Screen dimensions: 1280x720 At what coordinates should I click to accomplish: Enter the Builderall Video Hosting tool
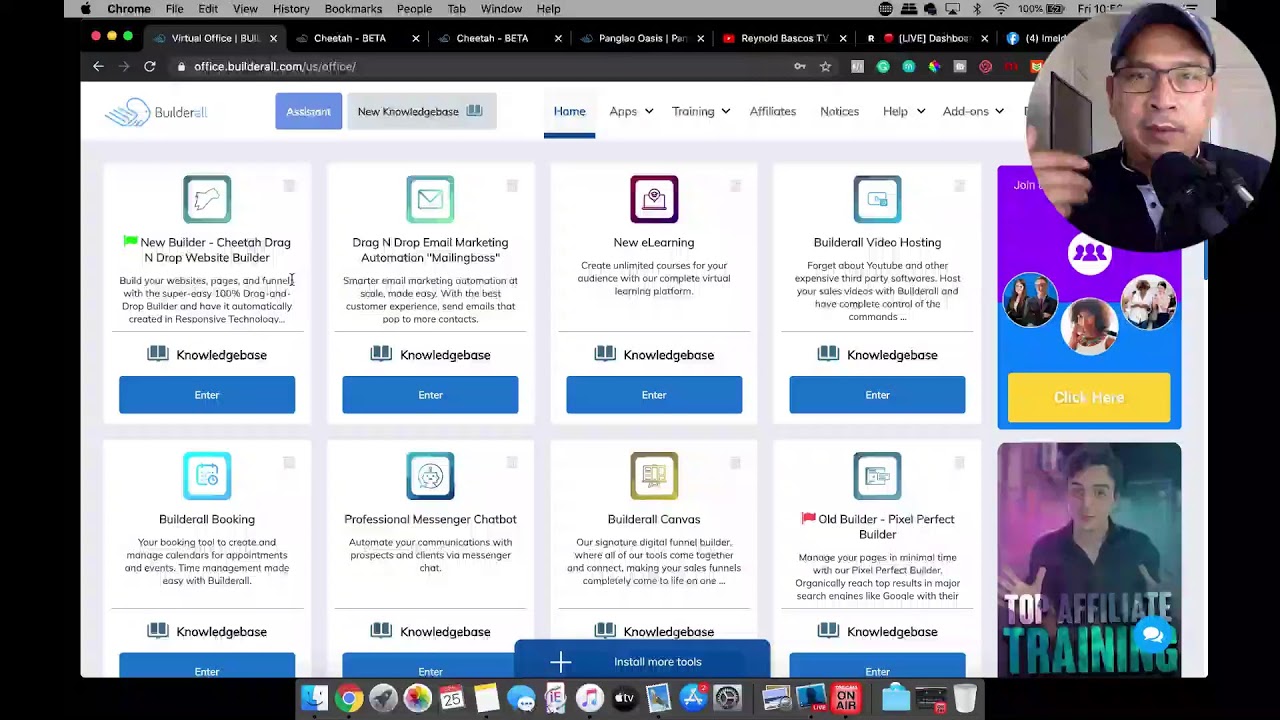[877, 395]
